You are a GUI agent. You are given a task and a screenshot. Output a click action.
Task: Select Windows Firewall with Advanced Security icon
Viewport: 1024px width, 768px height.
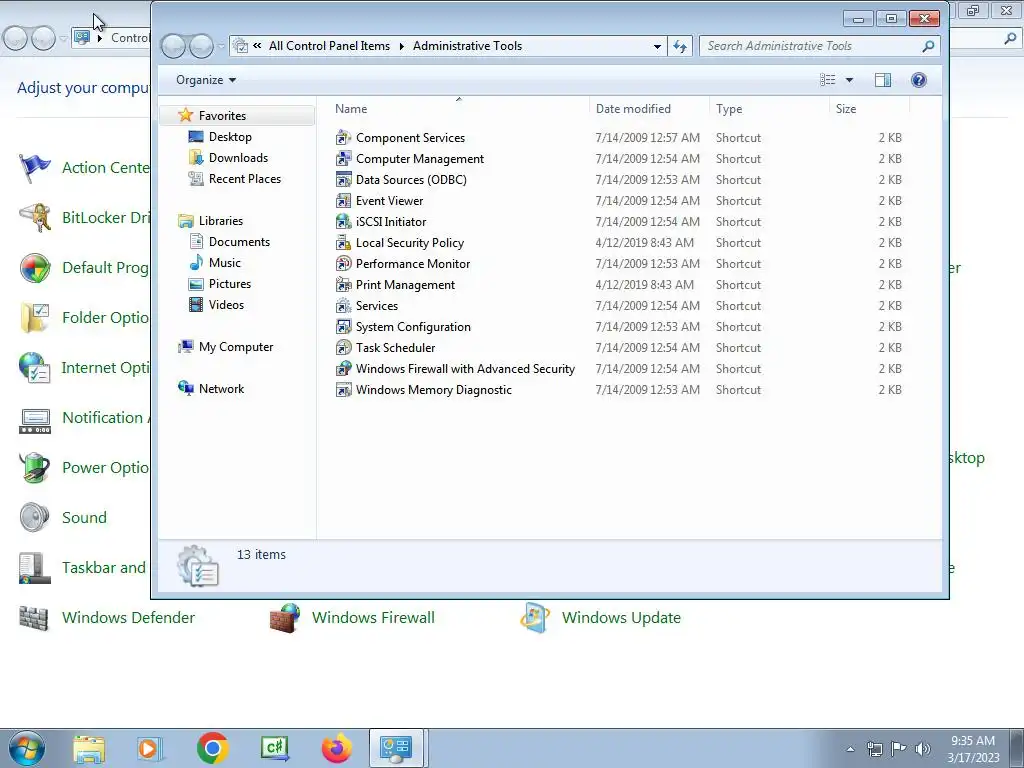pos(344,368)
